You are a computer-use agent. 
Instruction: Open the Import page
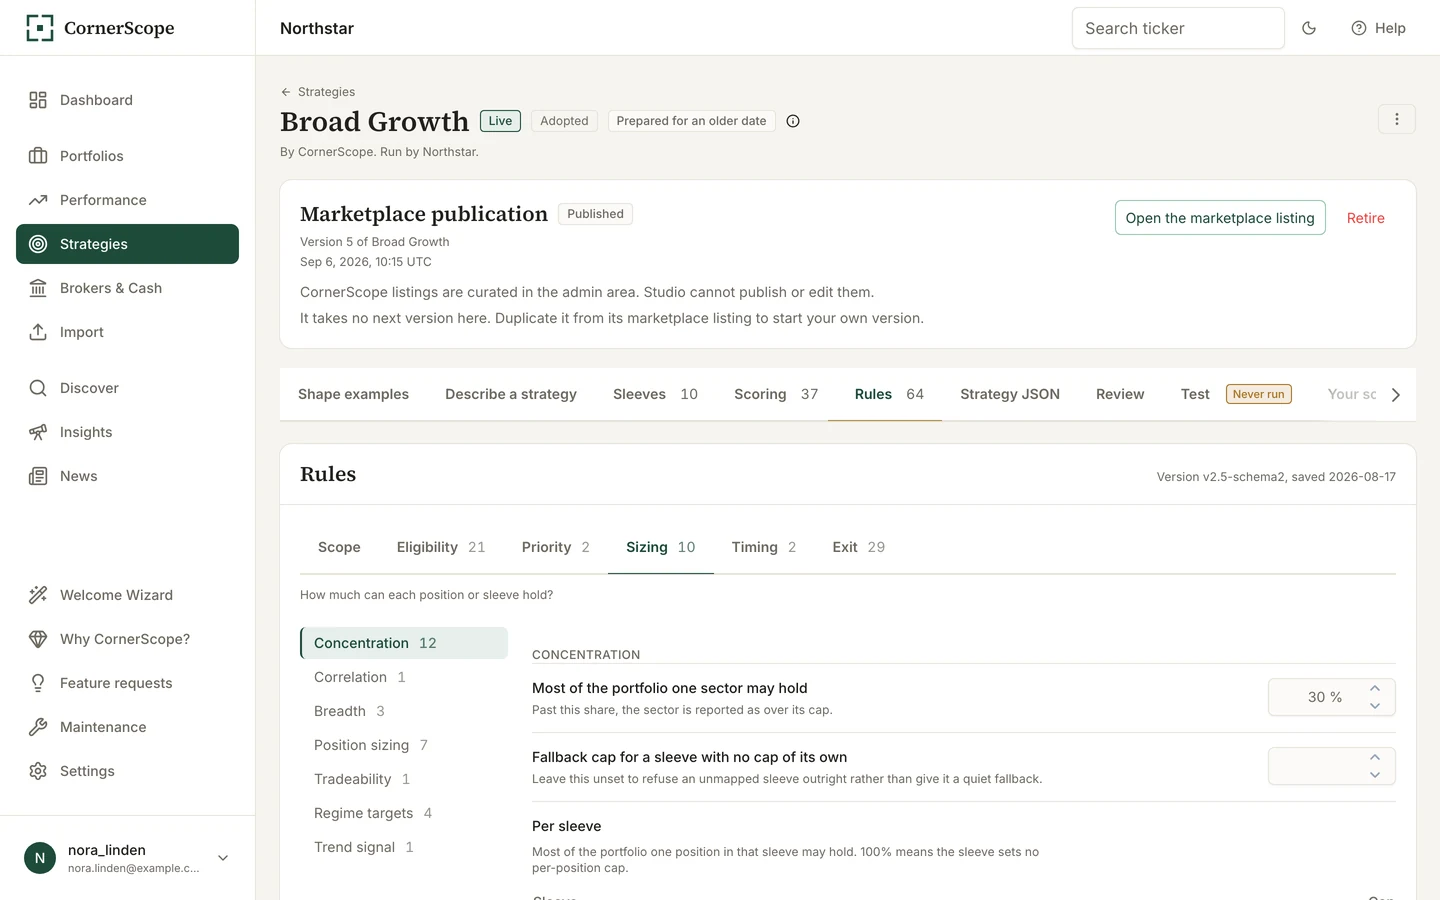(x=127, y=332)
